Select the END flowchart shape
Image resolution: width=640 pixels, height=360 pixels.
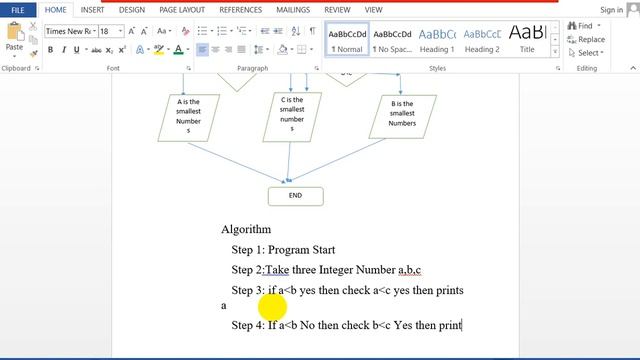[x=296, y=196]
